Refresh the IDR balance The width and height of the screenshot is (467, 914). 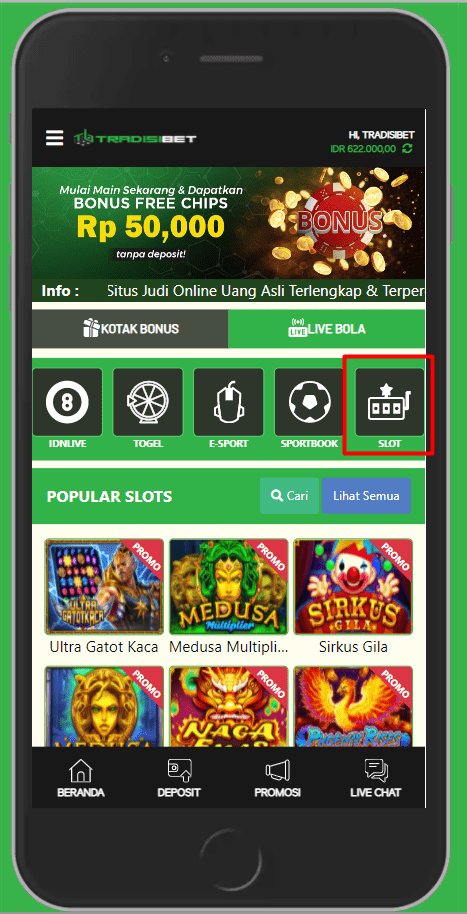(x=408, y=149)
